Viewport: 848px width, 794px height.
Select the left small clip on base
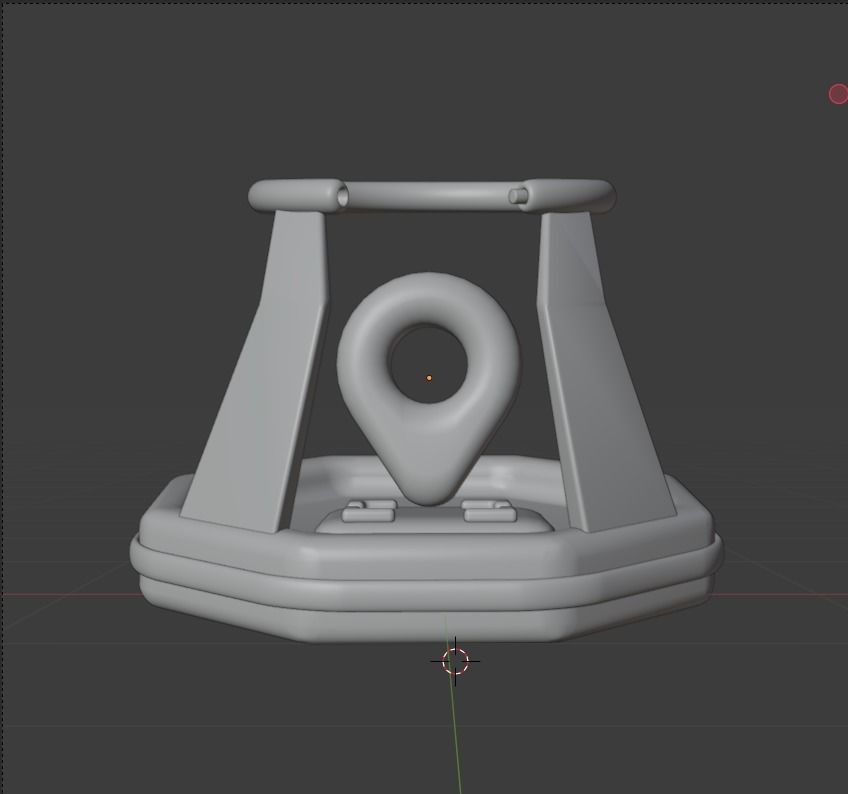pos(369,511)
